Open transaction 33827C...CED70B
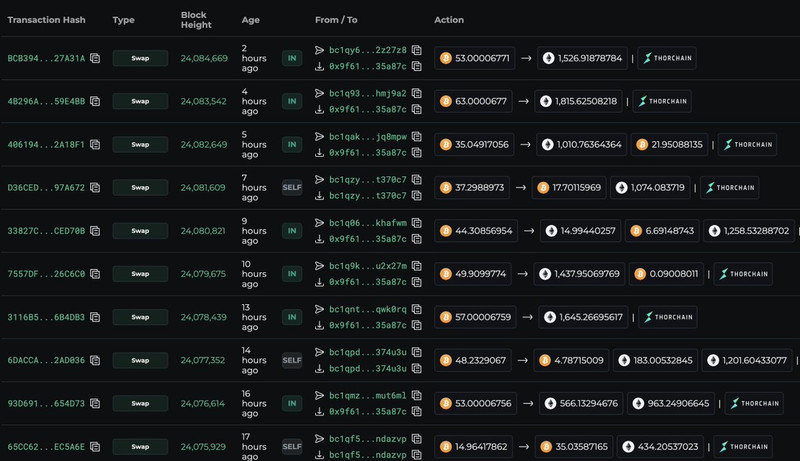Viewport: 800px width, 461px height. (46, 231)
